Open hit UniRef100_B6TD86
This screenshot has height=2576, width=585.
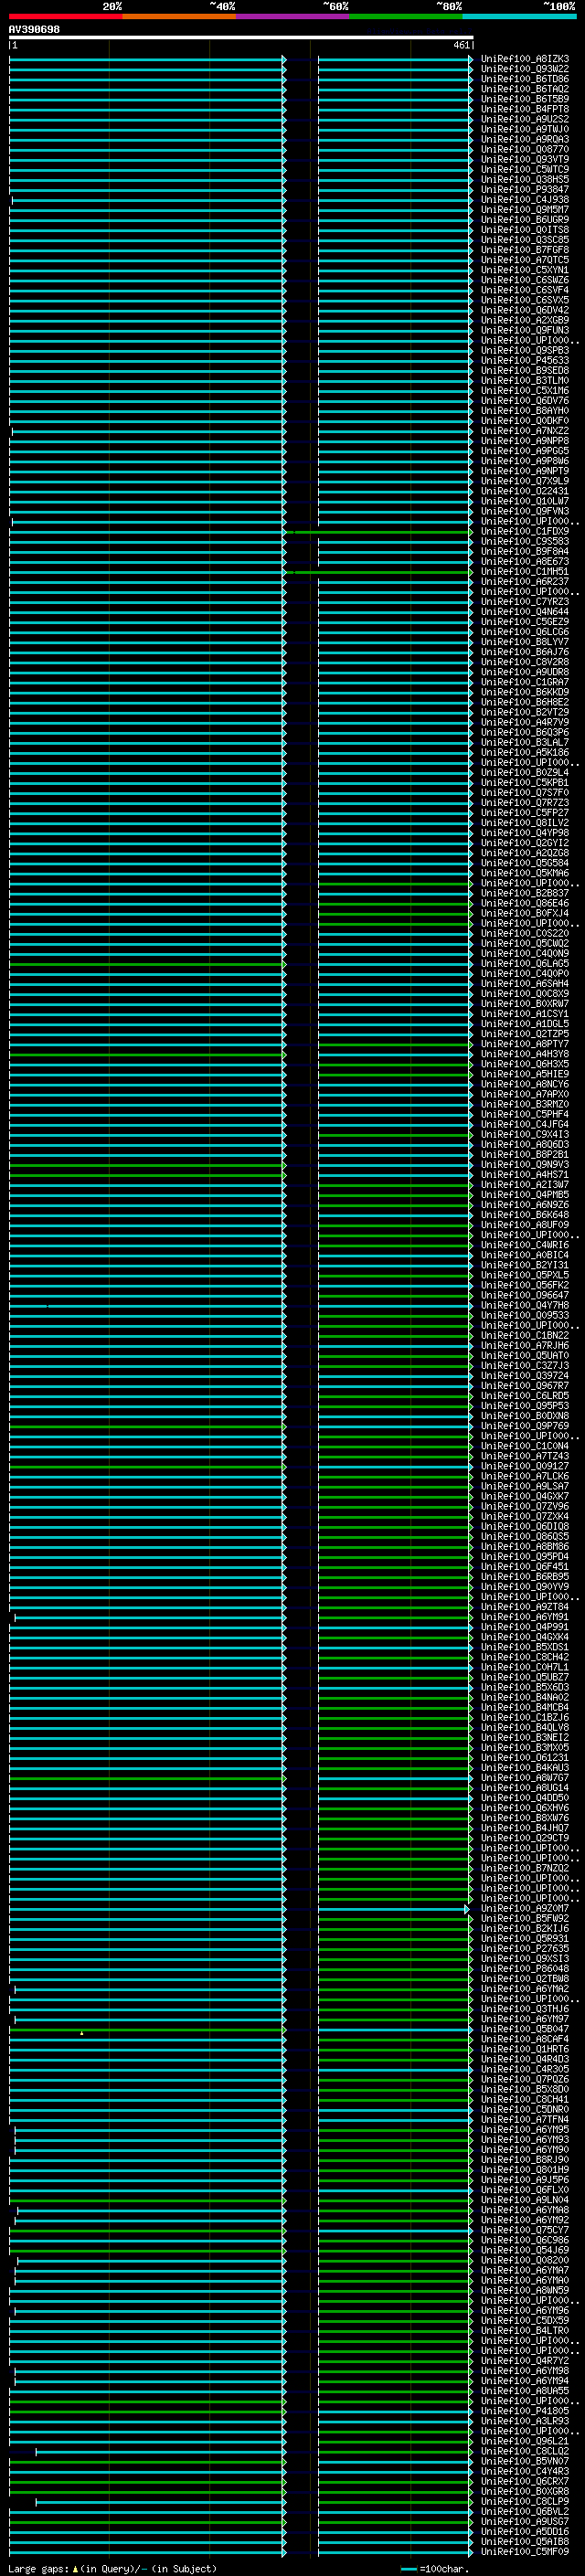click(525, 79)
